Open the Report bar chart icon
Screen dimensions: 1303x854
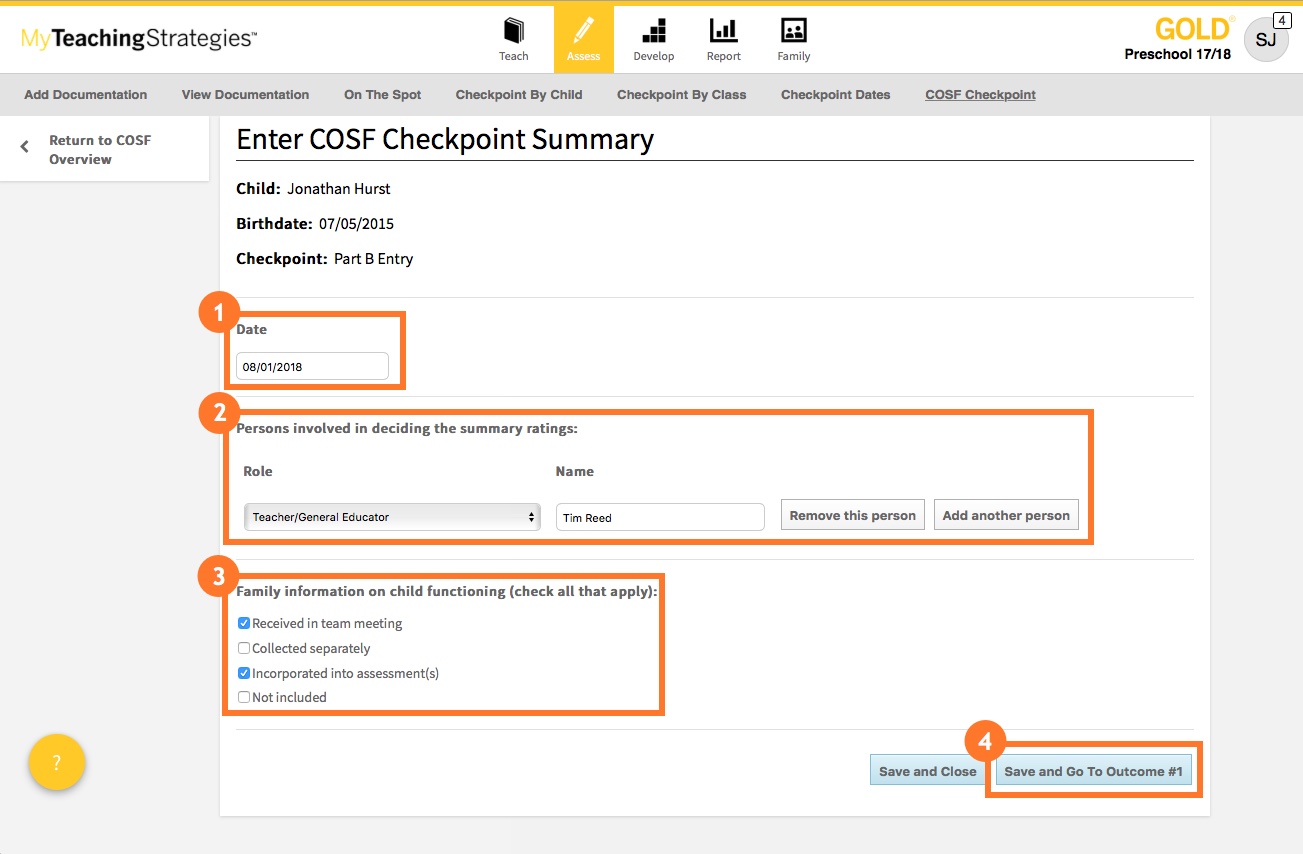pyautogui.click(x=723, y=31)
